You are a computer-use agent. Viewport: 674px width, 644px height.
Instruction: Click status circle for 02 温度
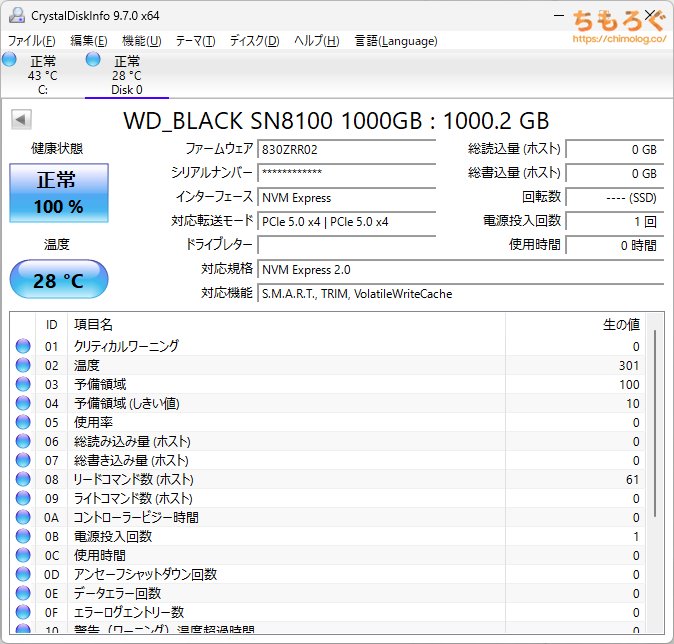[x=23, y=365]
